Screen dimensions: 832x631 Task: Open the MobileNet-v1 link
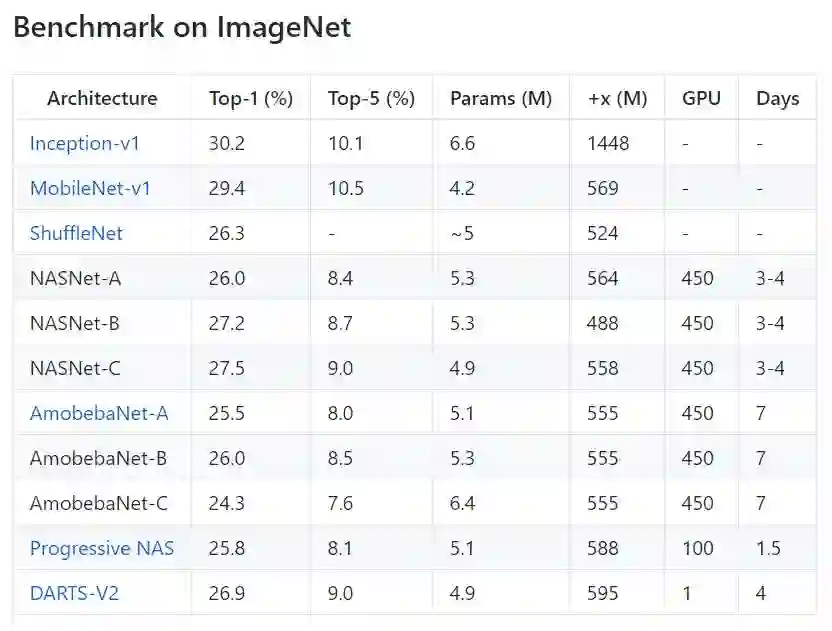pyautogui.click(x=90, y=188)
